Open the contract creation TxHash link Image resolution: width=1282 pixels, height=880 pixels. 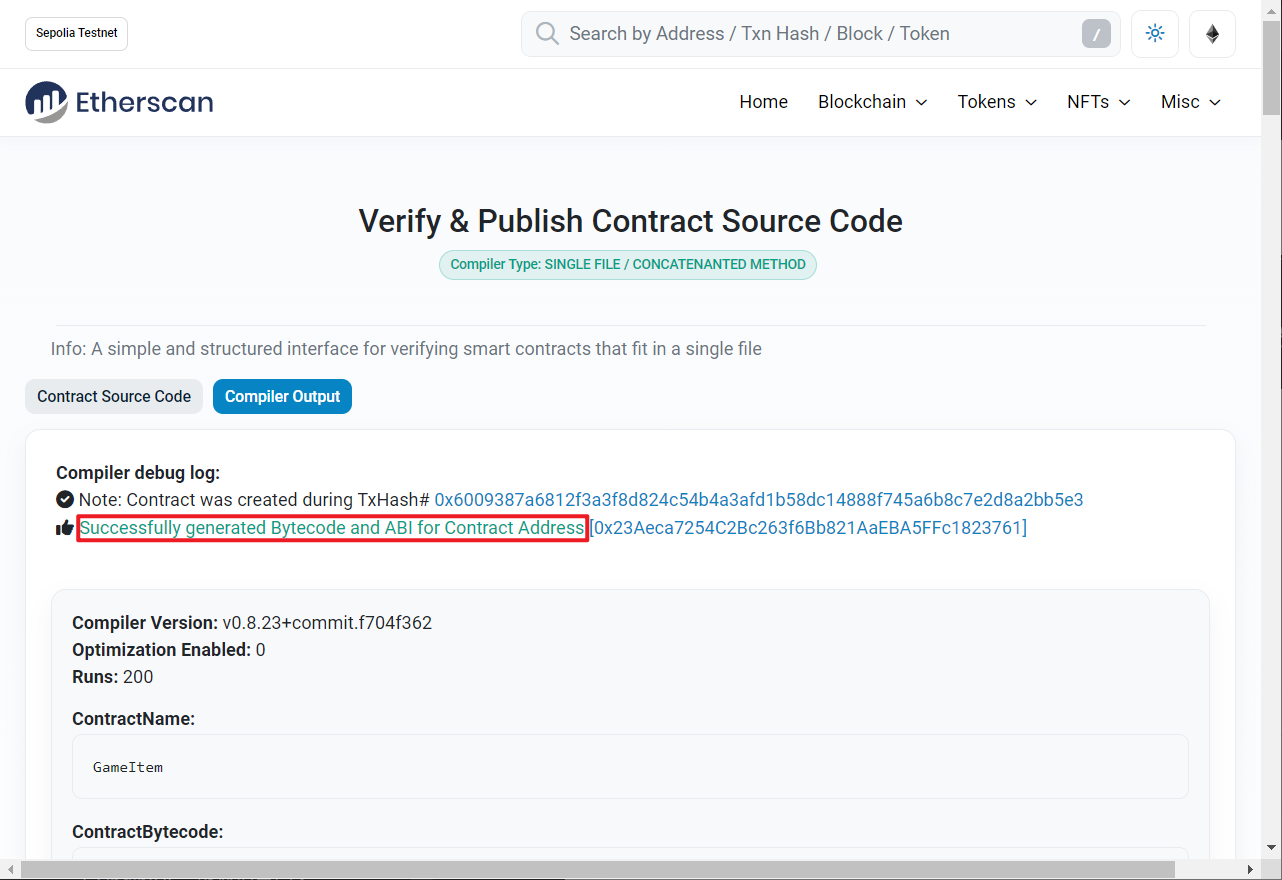point(758,500)
